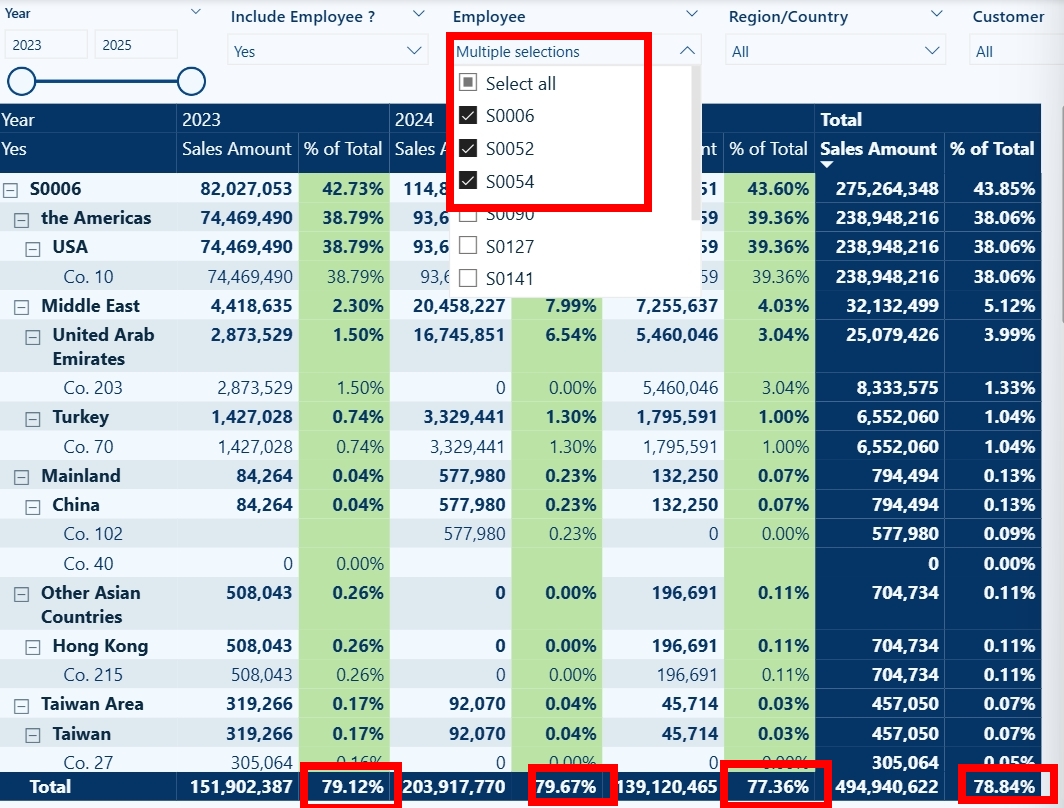
Task: Collapse the China row
Action: [33, 506]
